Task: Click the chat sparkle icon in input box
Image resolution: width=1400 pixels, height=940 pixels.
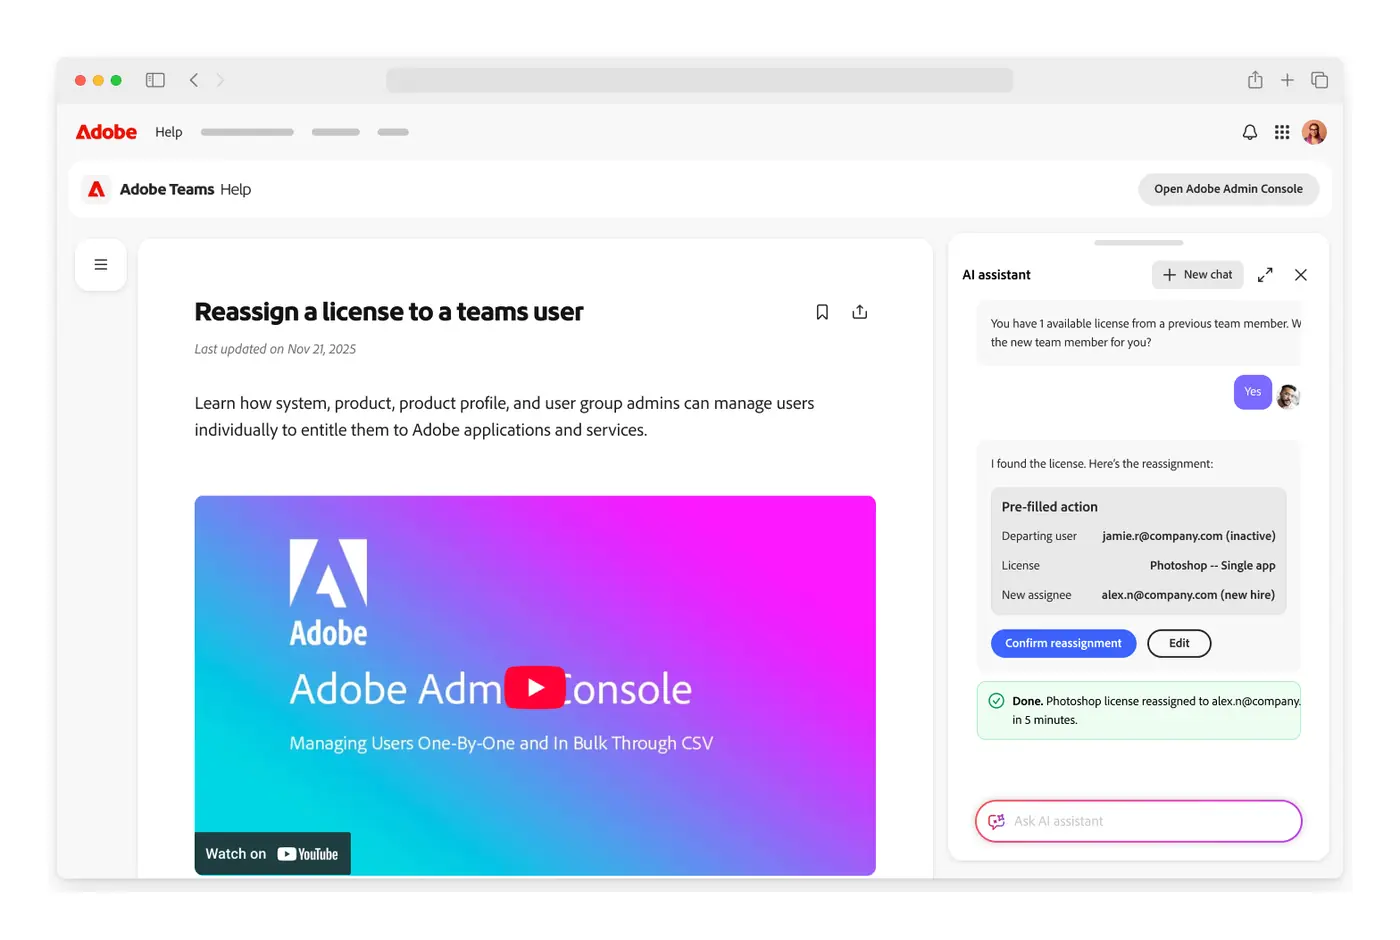Action: click(x=996, y=821)
